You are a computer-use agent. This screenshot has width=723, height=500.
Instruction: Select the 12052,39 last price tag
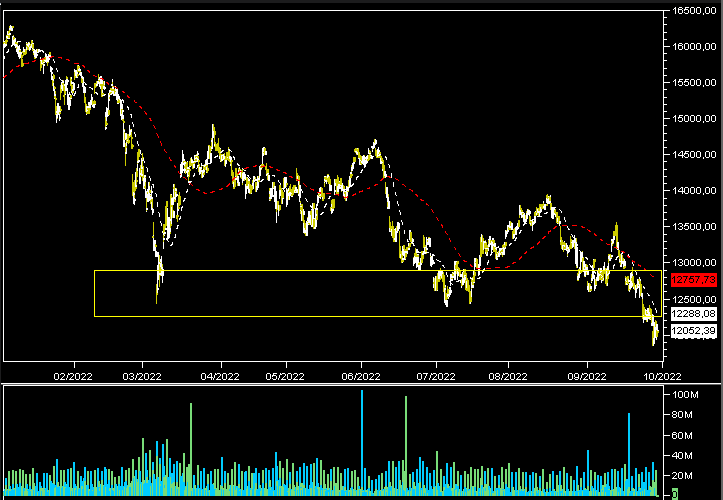click(694, 331)
